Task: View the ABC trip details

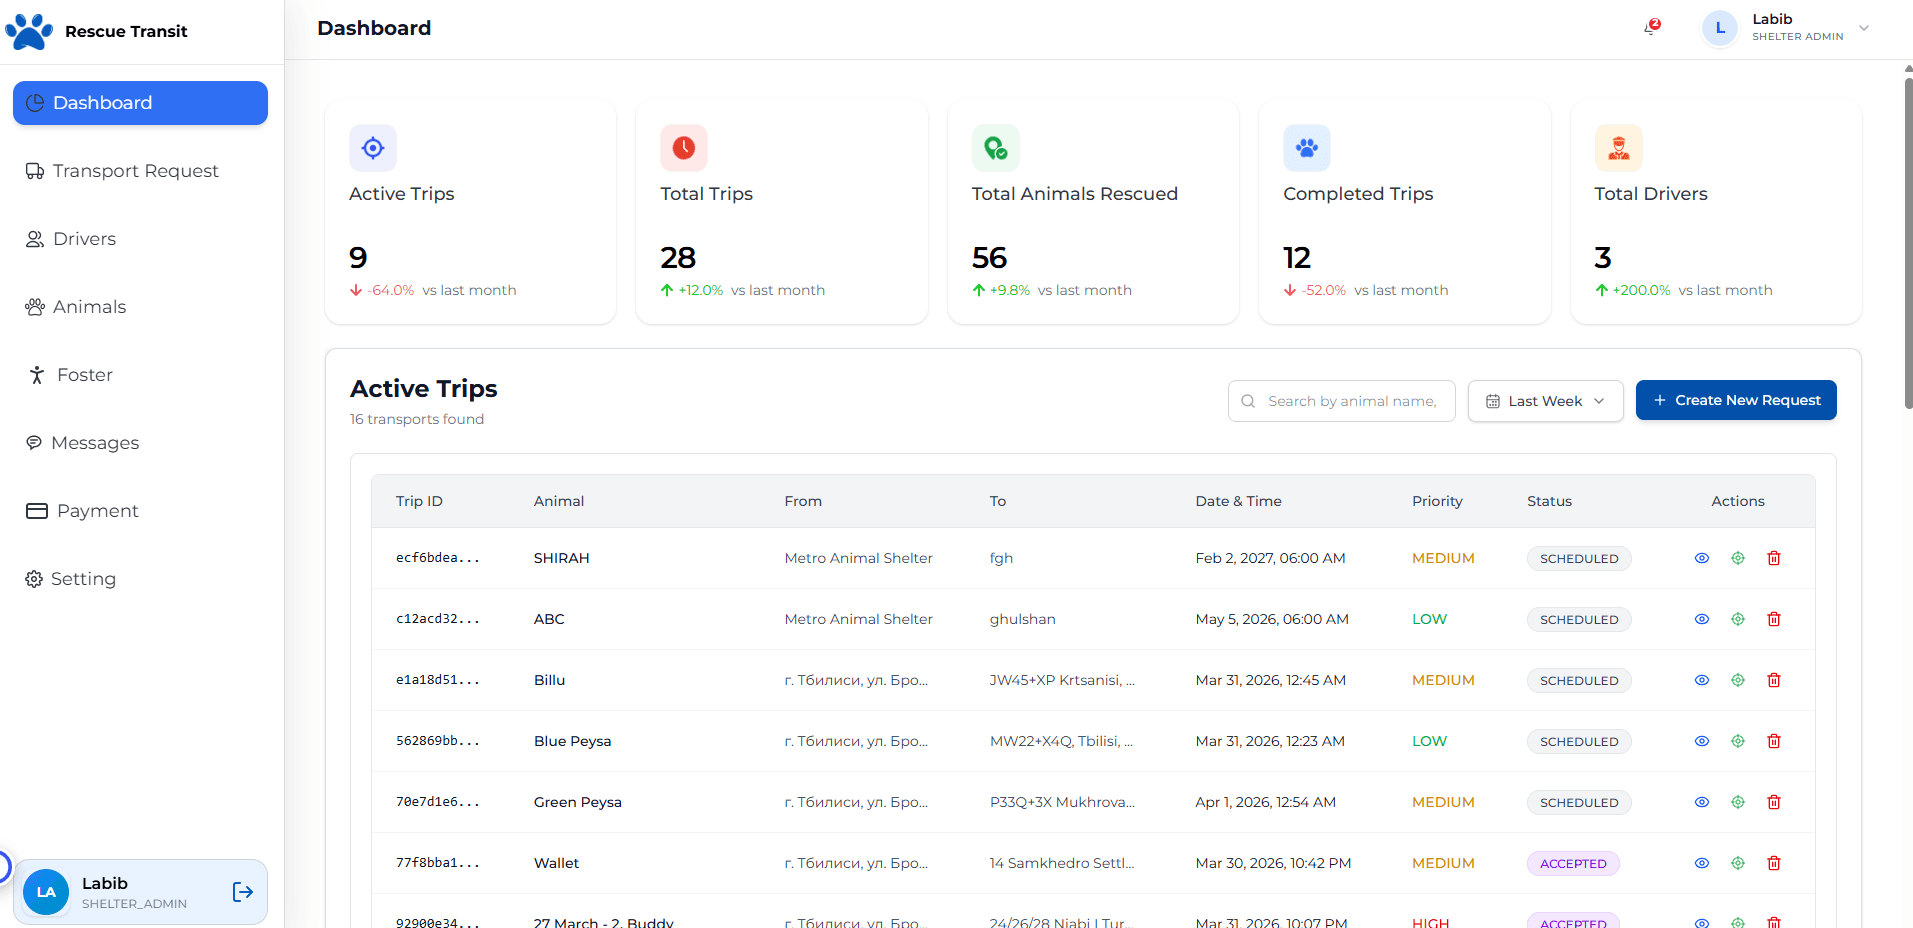Action: tap(1702, 619)
